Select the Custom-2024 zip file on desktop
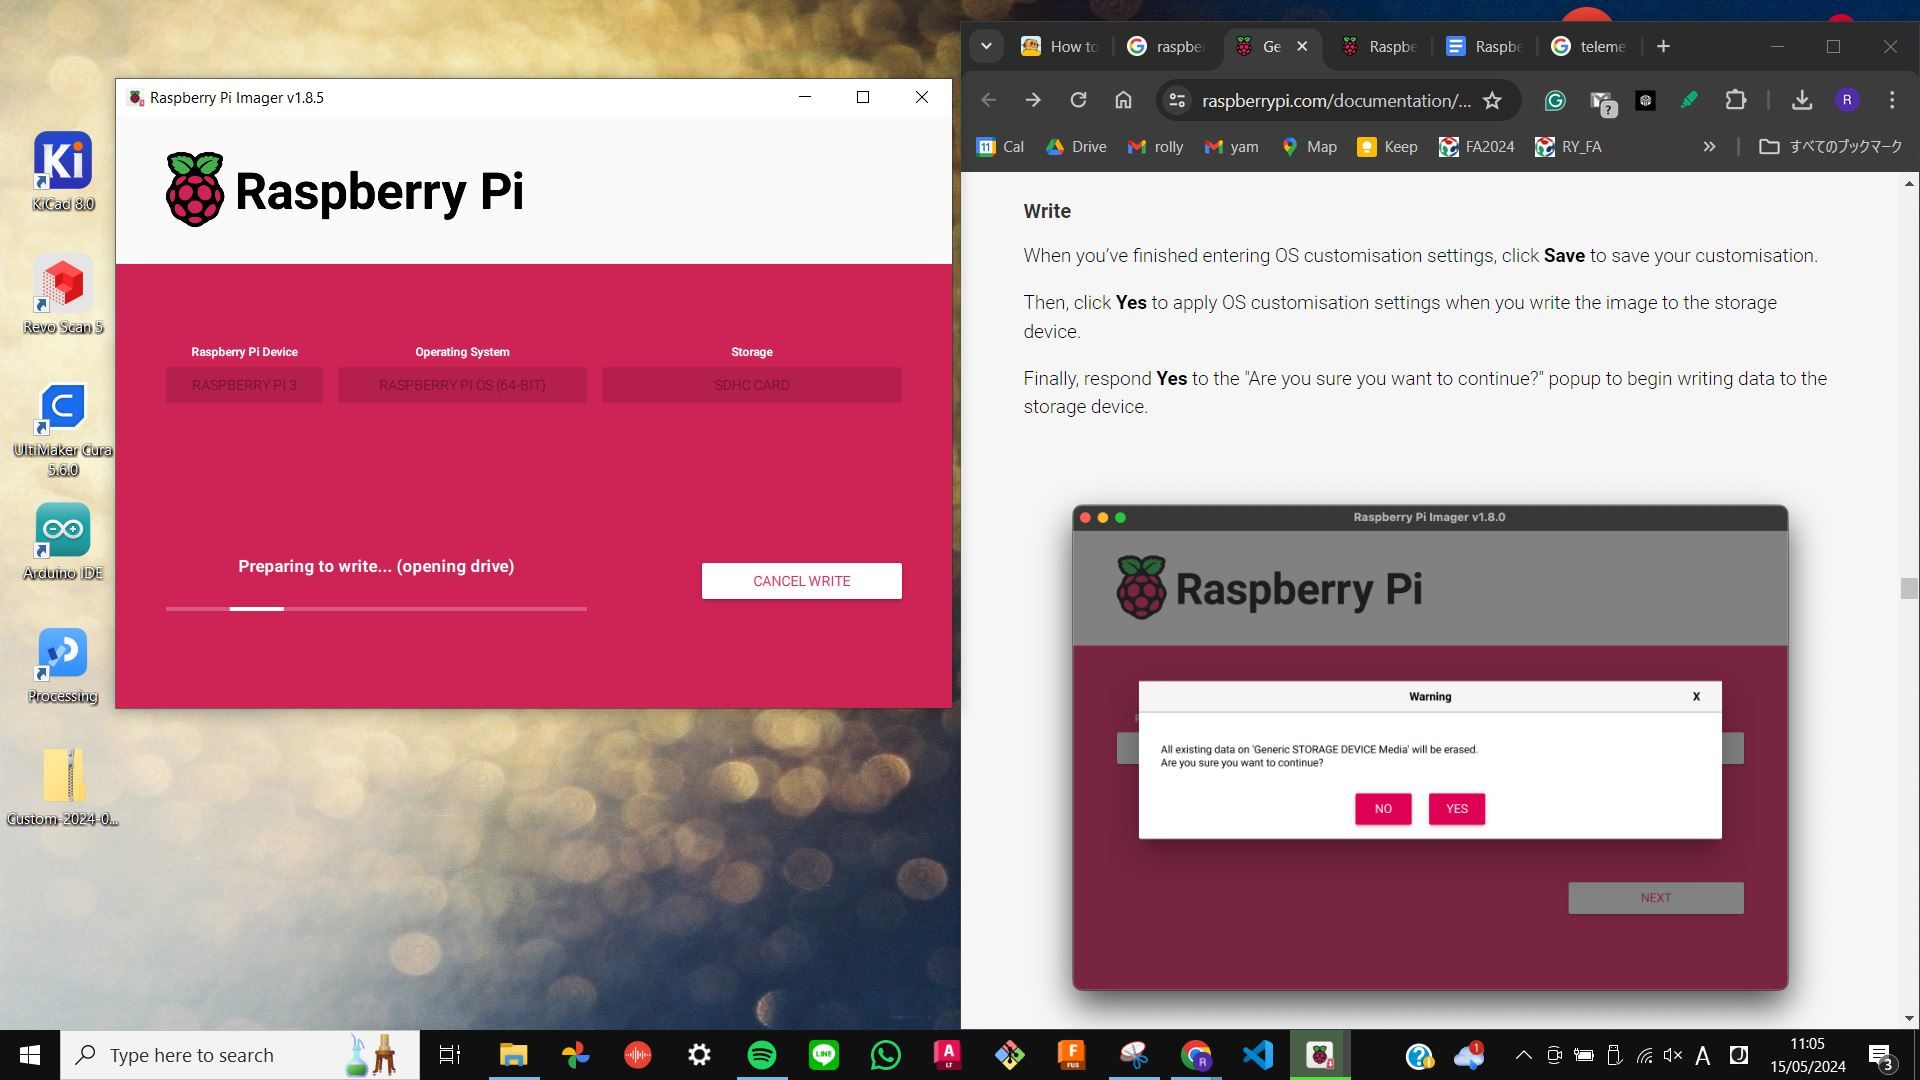Screen dimensions: 1920x1080 63,787
